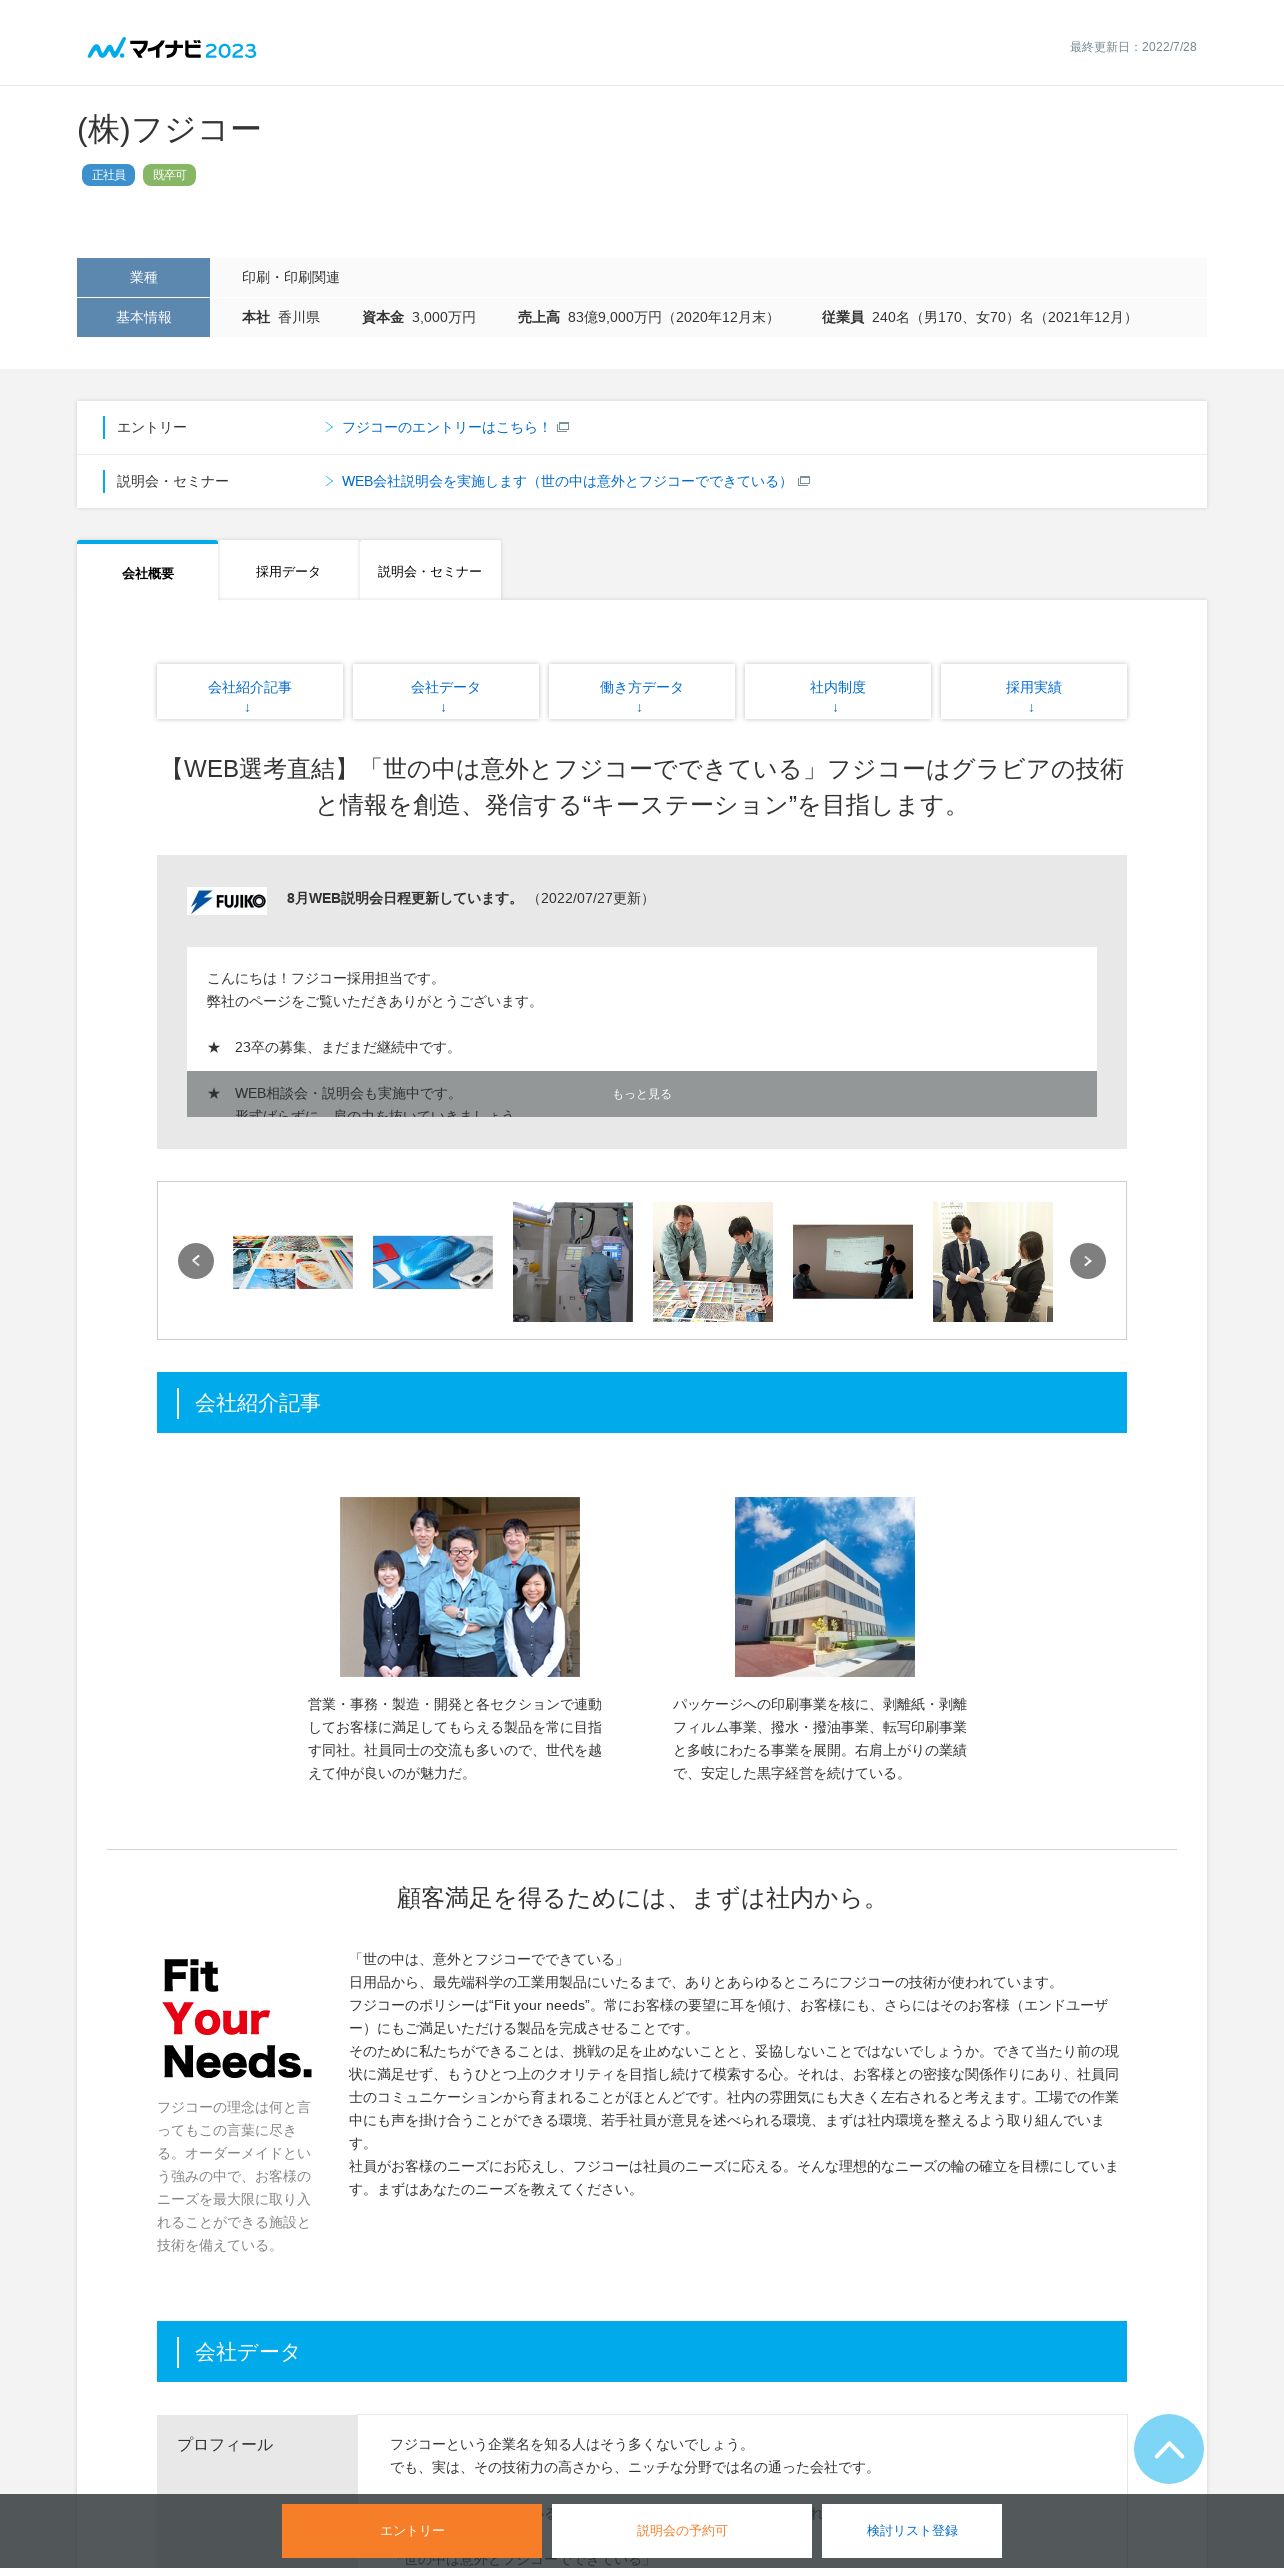Click the 【WEB選考直結】 headline text

tap(642, 787)
